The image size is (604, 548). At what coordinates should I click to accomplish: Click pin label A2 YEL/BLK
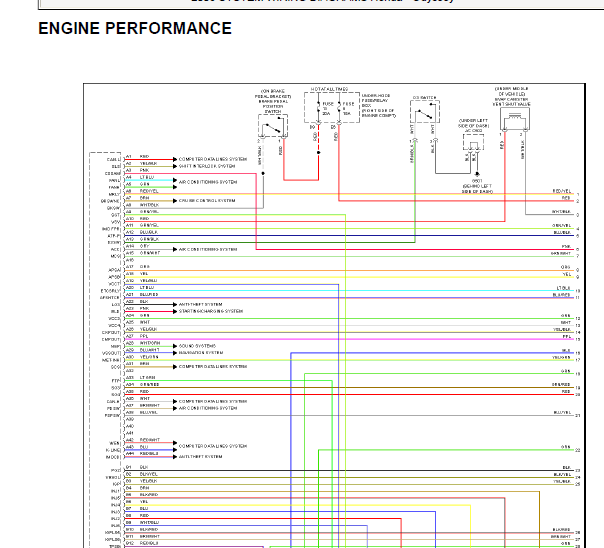(x=141, y=163)
